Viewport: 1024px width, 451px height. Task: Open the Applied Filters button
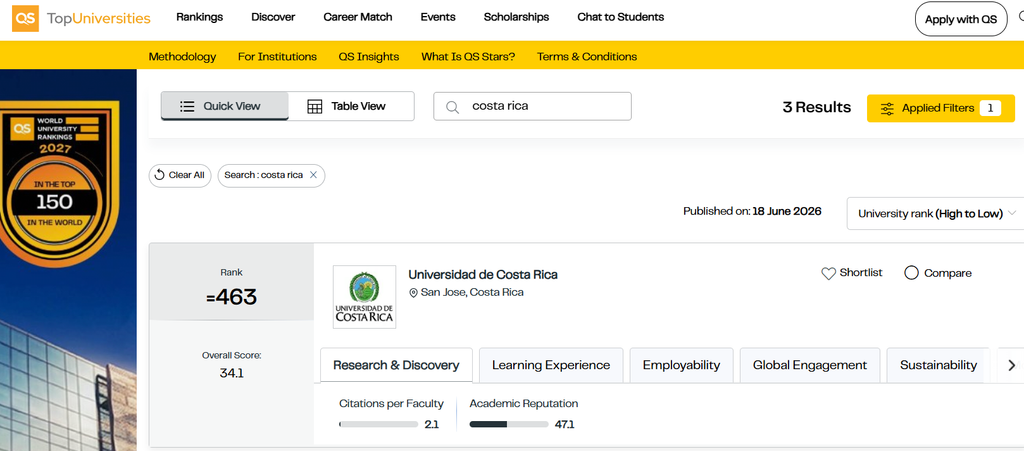point(940,108)
